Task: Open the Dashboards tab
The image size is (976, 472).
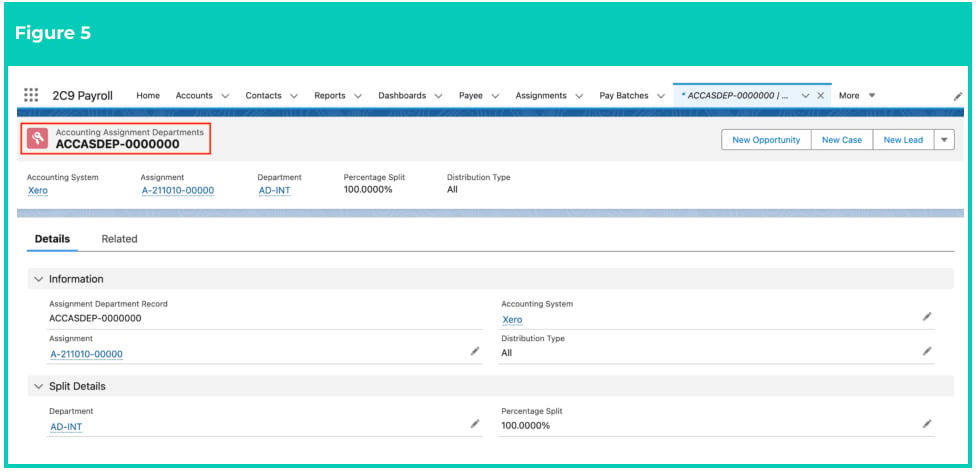Action: click(x=402, y=95)
